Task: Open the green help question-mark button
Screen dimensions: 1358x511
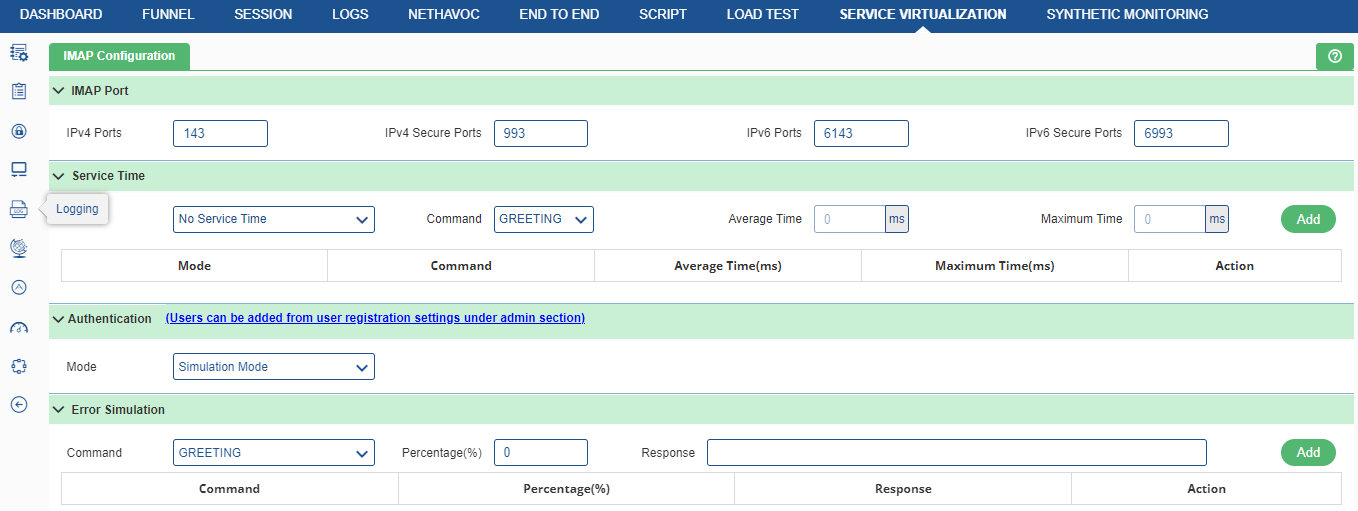Action: coord(1334,56)
